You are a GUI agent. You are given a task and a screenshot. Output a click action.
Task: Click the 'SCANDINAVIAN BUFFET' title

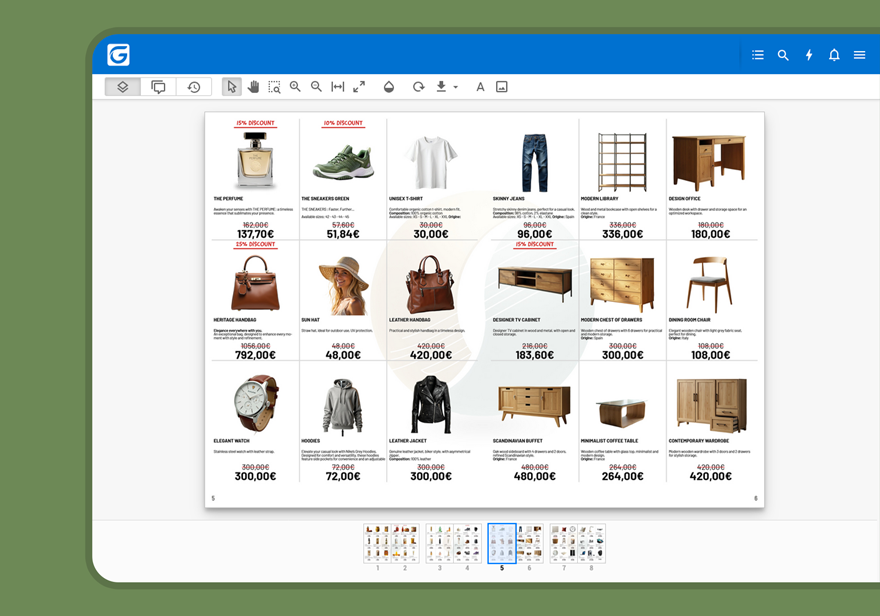(x=517, y=441)
